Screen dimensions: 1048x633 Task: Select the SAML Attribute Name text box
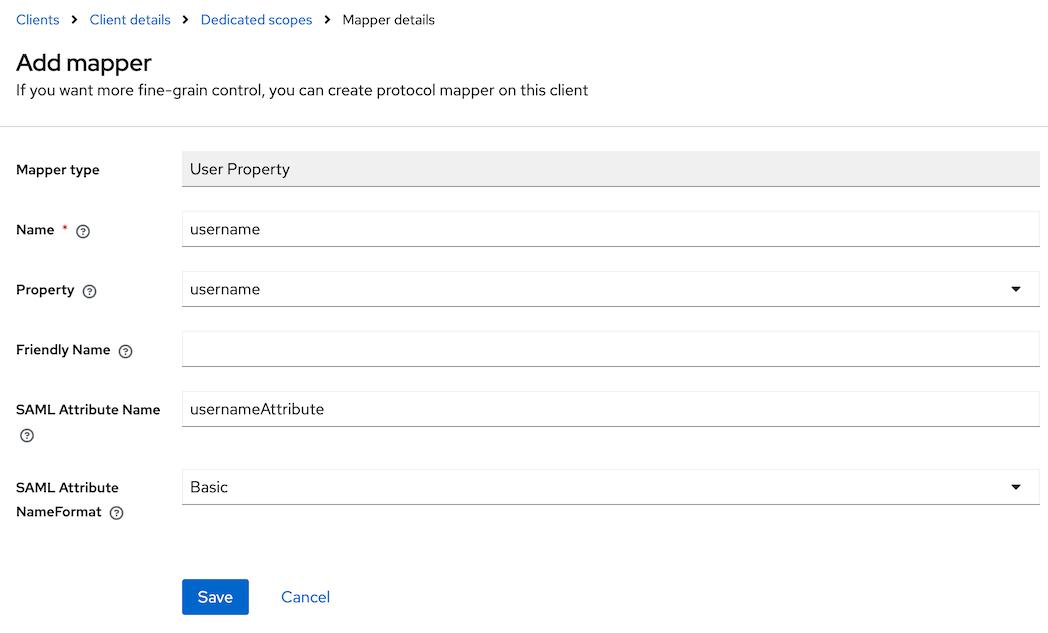(610, 409)
